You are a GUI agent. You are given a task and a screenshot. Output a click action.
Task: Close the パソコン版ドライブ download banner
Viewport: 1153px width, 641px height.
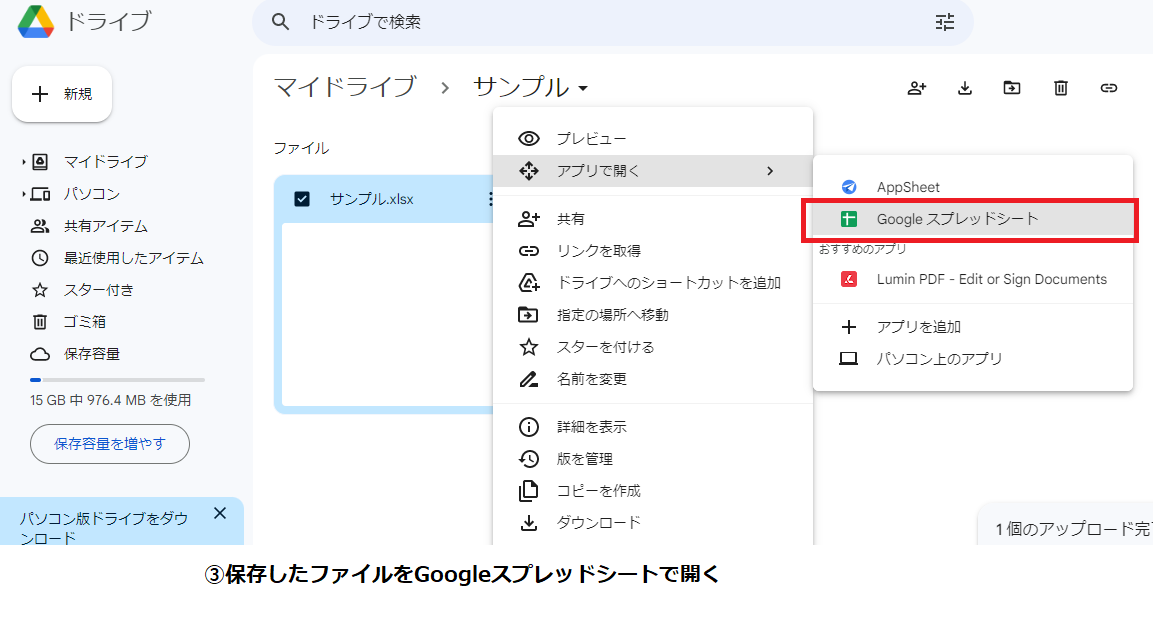[220, 513]
